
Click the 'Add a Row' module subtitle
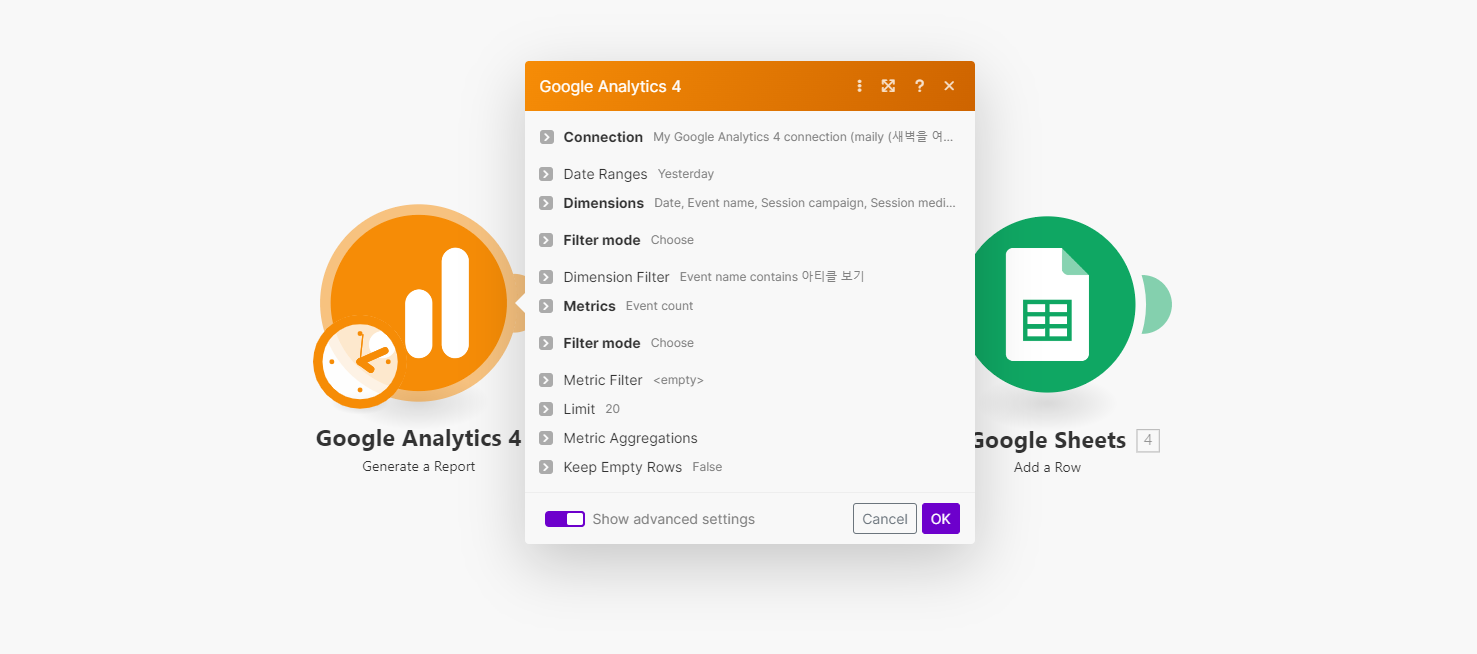[x=1047, y=467]
